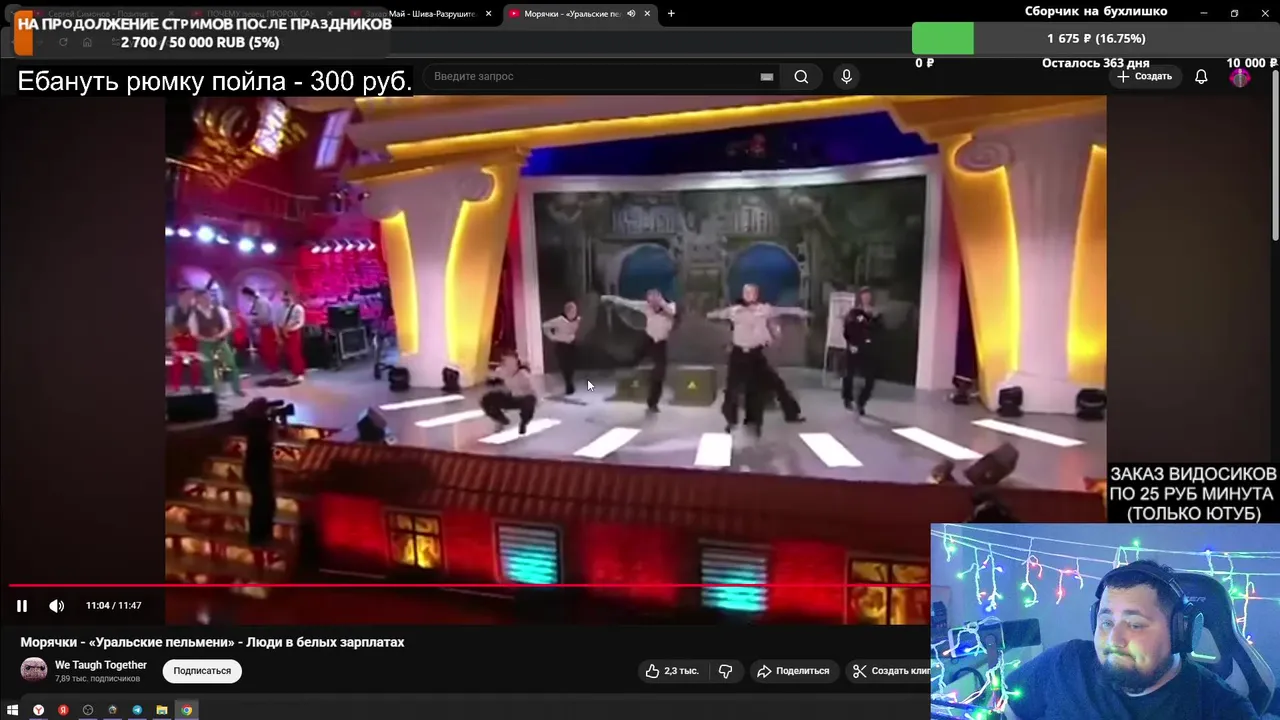Image resolution: width=1280 pixels, height=720 pixels.
Task: Open OBS Studio from the taskbar
Action: (x=88, y=710)
